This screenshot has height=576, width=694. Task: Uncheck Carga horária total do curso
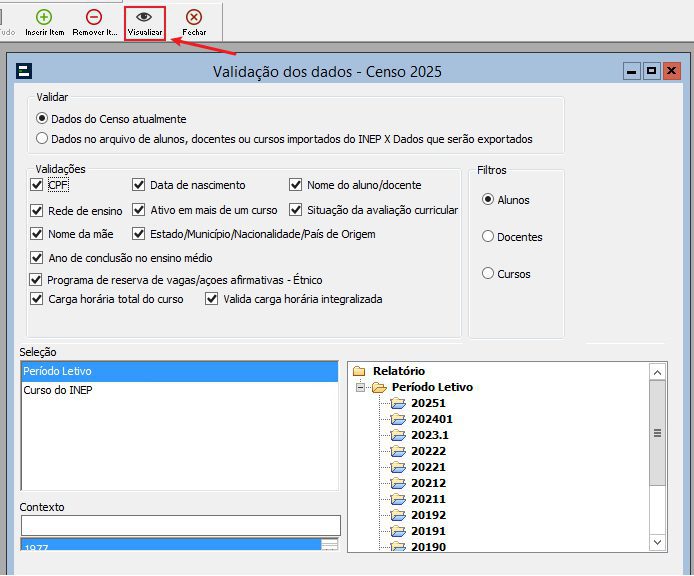coord(36,298)
